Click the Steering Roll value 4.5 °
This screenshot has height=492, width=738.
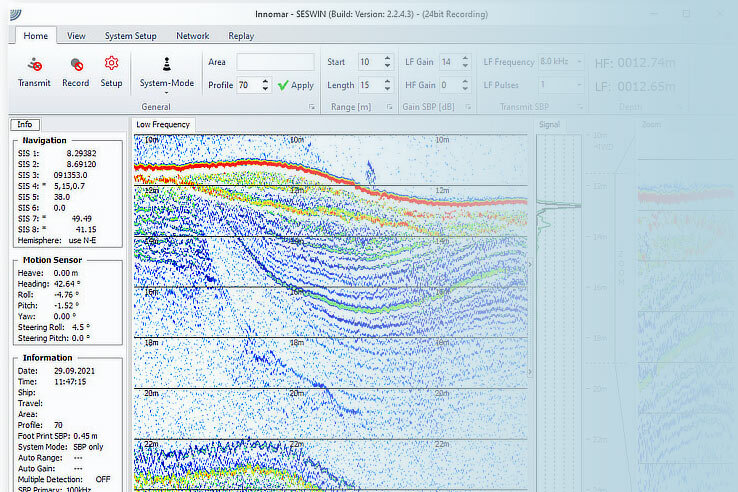pos(81,327)
